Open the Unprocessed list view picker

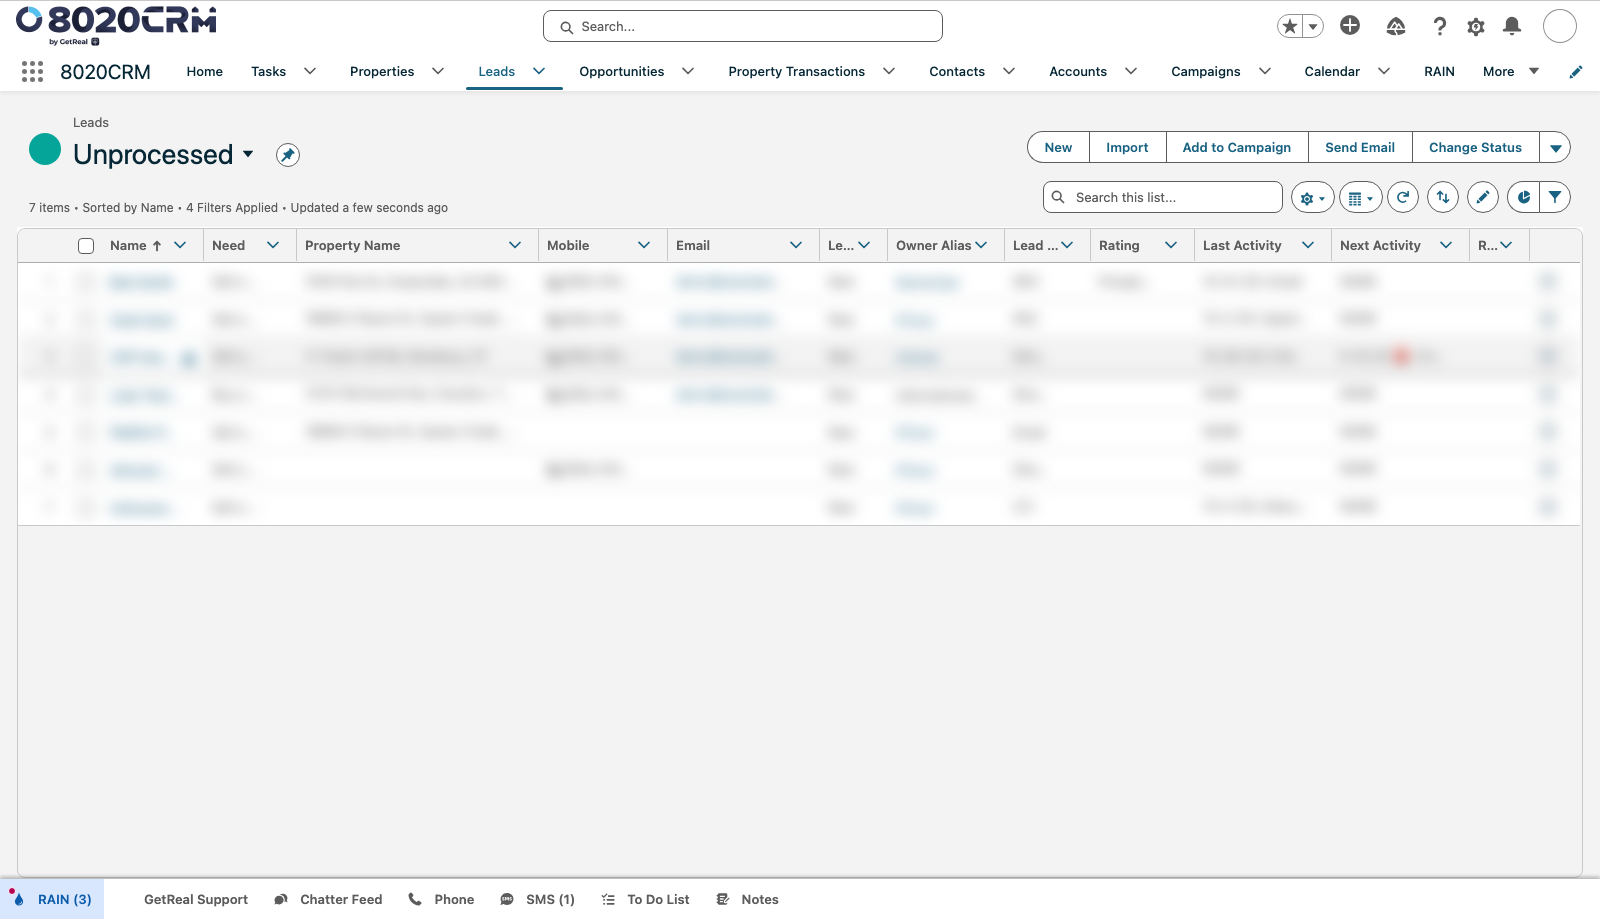tap(248, 154)
